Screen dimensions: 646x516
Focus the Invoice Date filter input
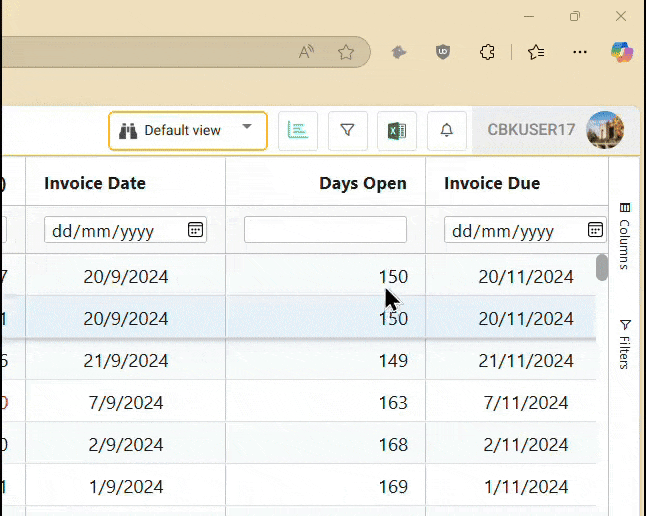click(125, 230)
